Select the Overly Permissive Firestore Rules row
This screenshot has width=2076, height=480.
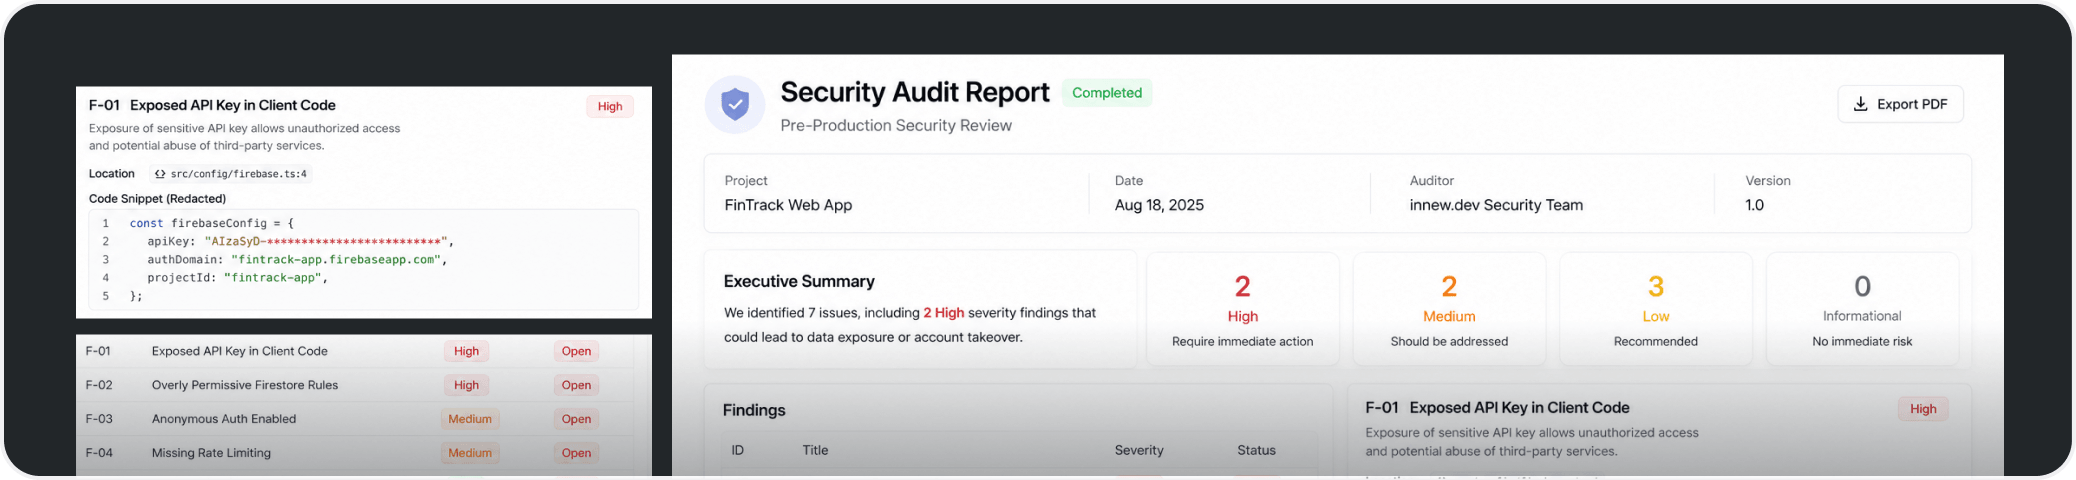[355, 385]
